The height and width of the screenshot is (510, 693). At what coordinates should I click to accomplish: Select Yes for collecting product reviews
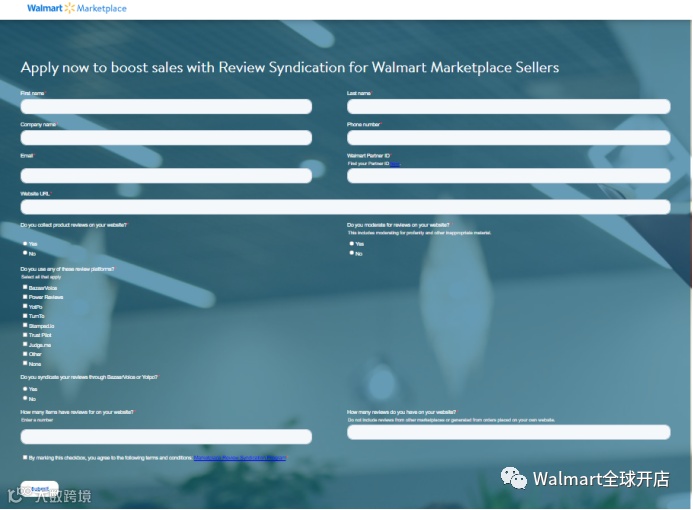[x=25, y=244]
